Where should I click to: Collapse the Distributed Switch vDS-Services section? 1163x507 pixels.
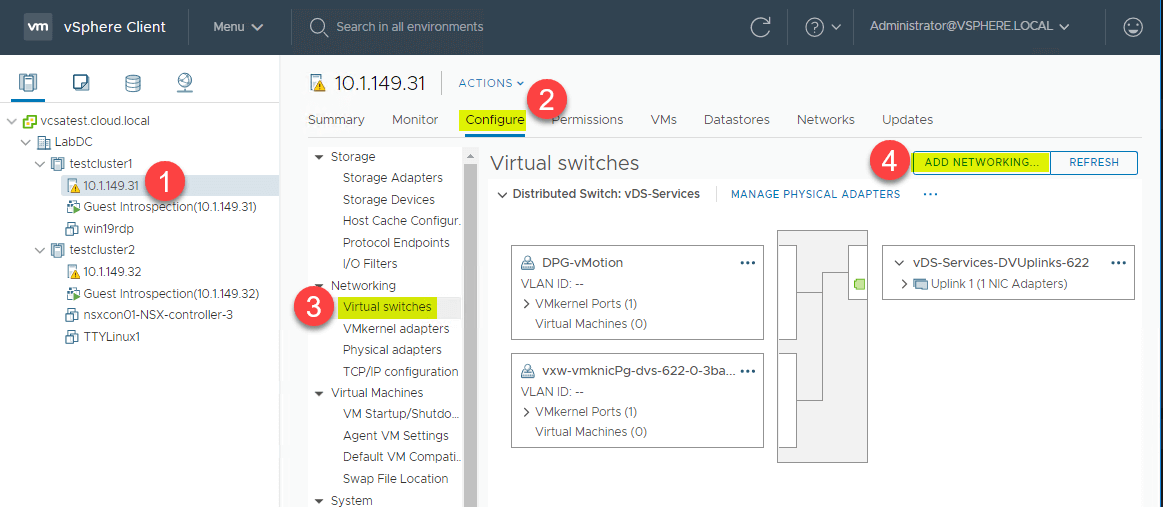tap(502, 194)
